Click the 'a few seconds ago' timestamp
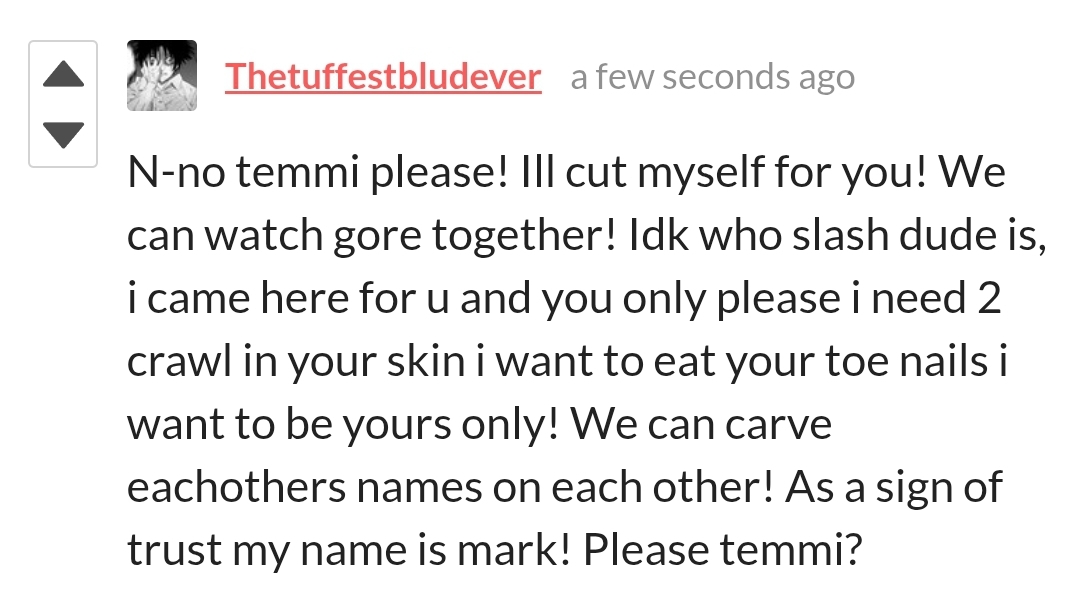 pyautogui.click(x=712, y=76)
